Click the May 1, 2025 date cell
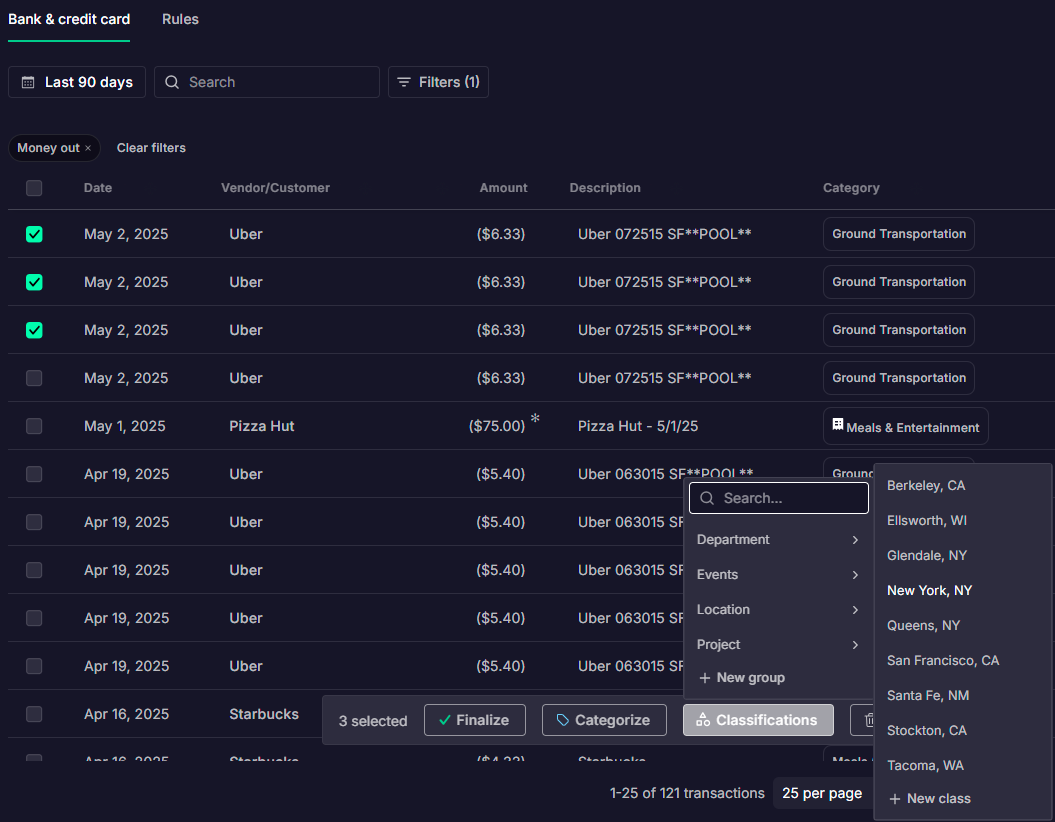Image resolution: width=1055 pixels, height=822 pixels. coord(124,426)
